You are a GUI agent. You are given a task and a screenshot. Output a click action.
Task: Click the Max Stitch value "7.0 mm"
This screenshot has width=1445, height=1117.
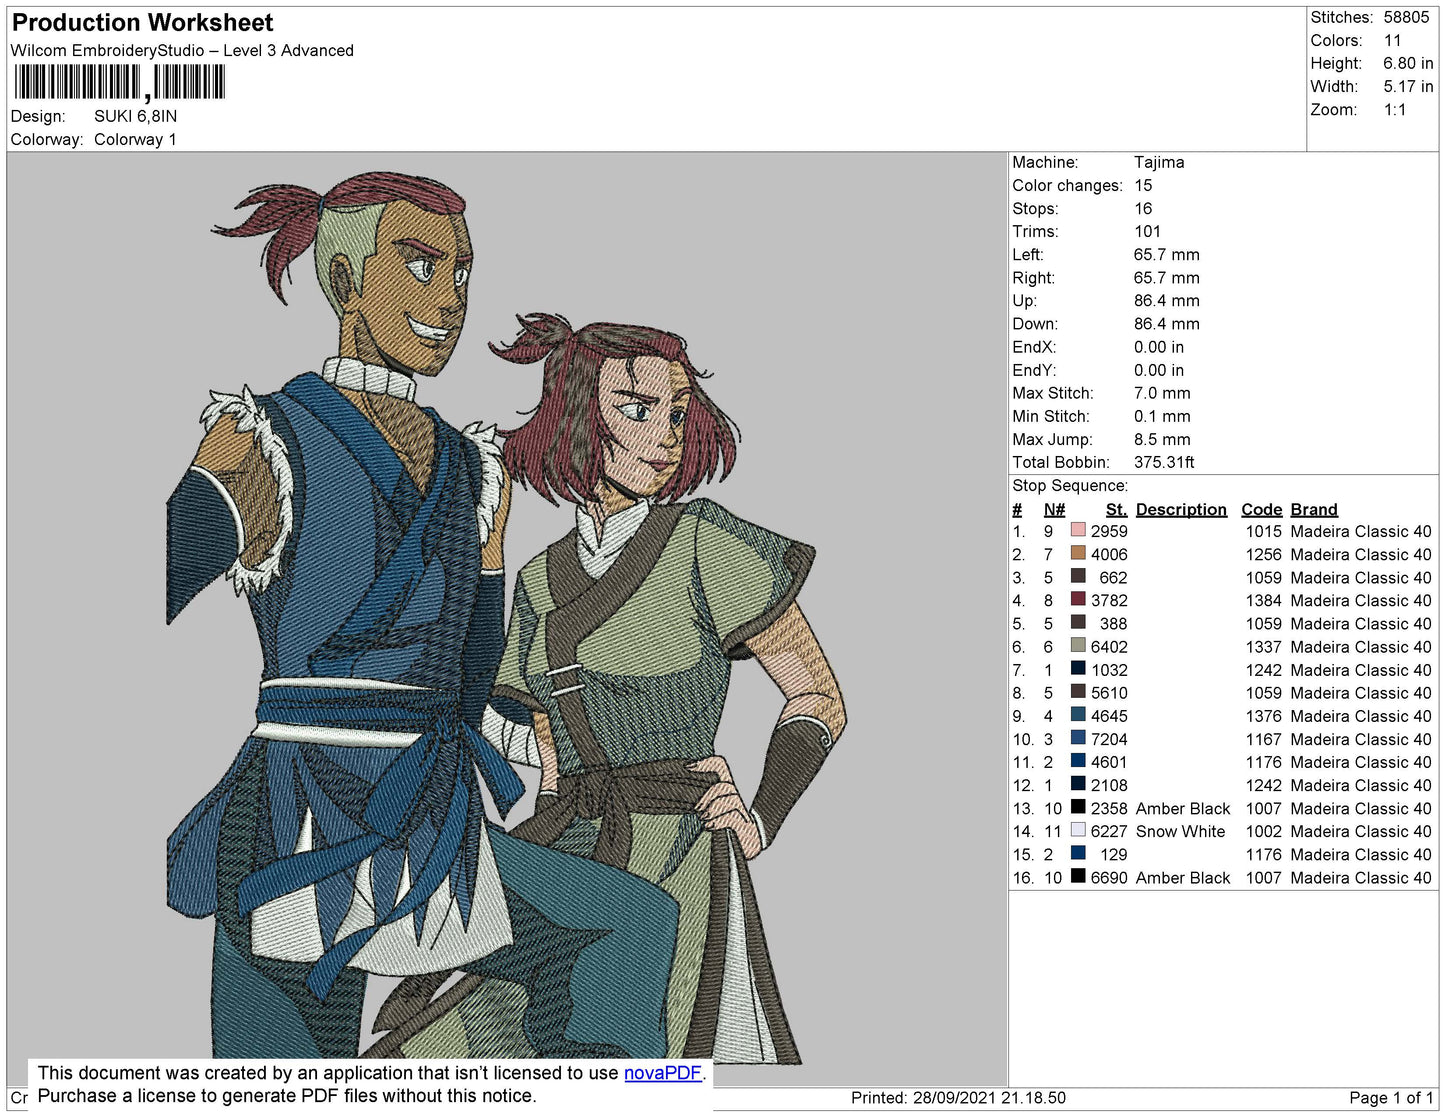tap(1162, 393)
